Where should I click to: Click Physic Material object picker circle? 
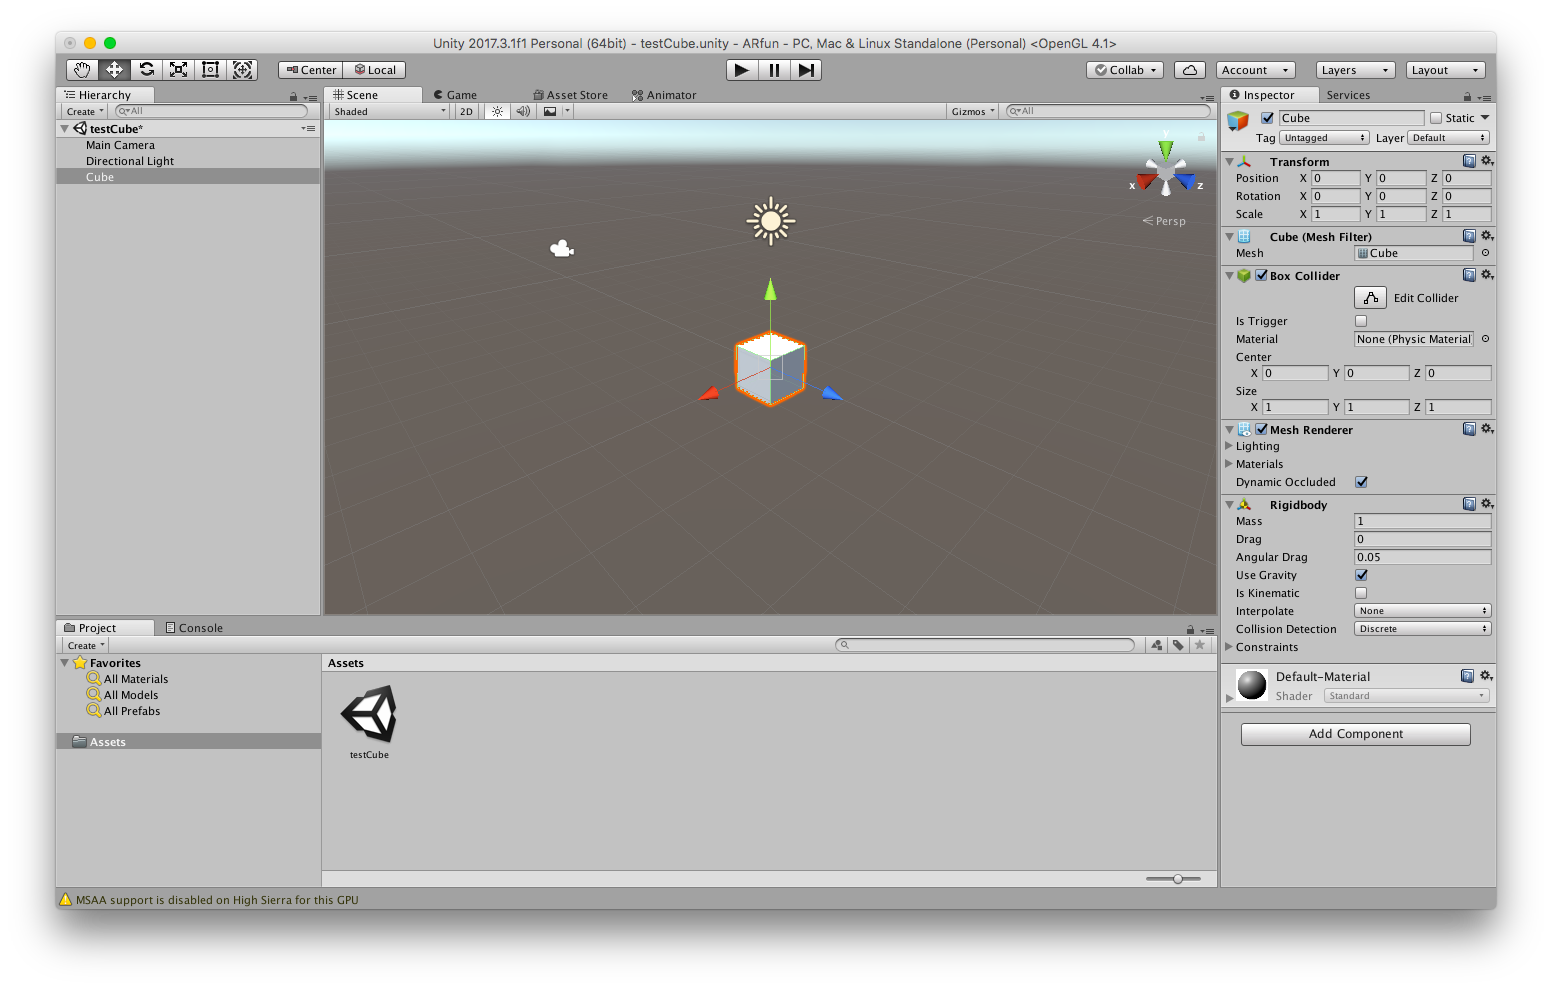coord(1485,339)
